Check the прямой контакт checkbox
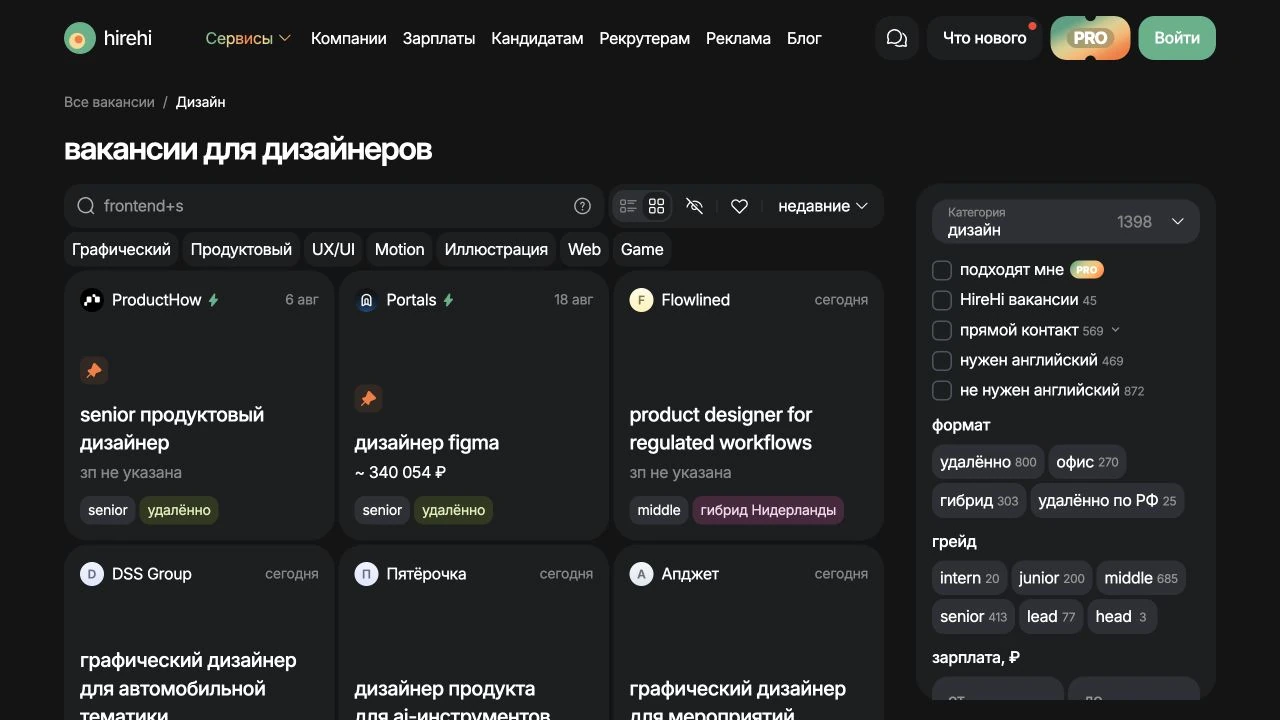 pos(941,330)
